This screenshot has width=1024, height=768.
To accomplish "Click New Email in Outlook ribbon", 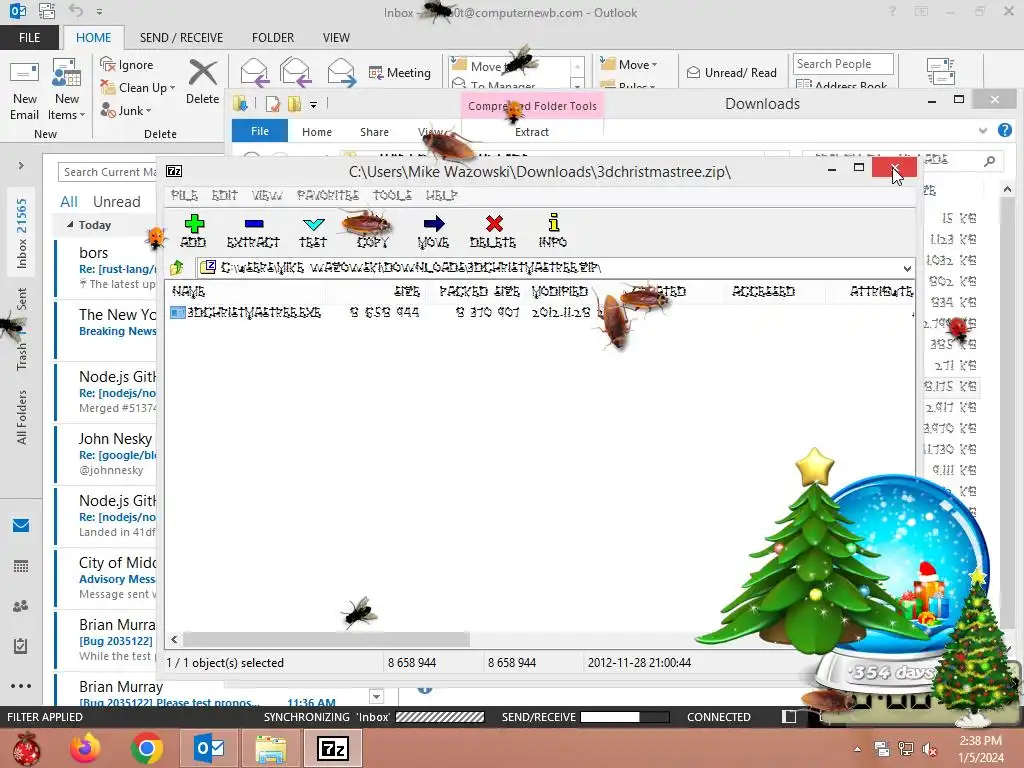I will click(24, 89).
